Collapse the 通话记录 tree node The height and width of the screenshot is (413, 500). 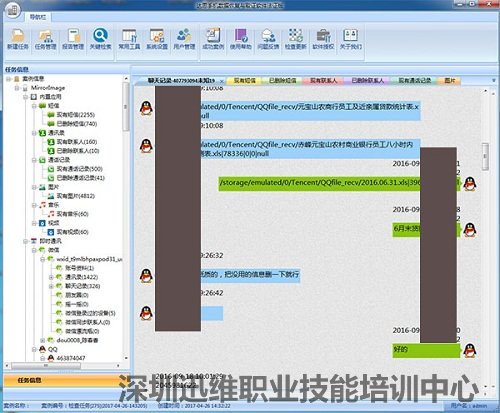pyautogui.click(x=34, y=160)
